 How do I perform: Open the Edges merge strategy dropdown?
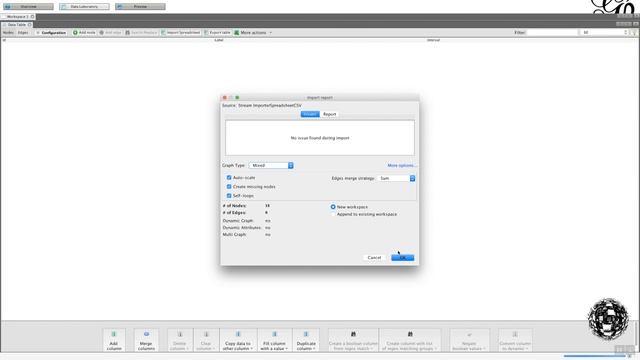[396, 178]
